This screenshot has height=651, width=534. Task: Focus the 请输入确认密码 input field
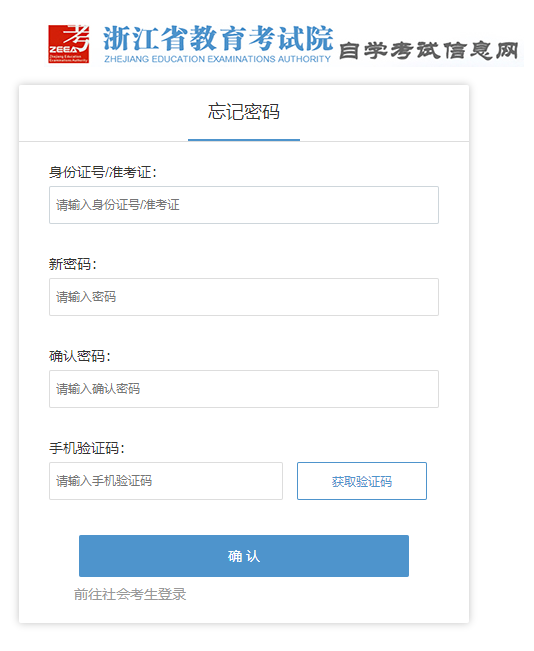point(244,389)
